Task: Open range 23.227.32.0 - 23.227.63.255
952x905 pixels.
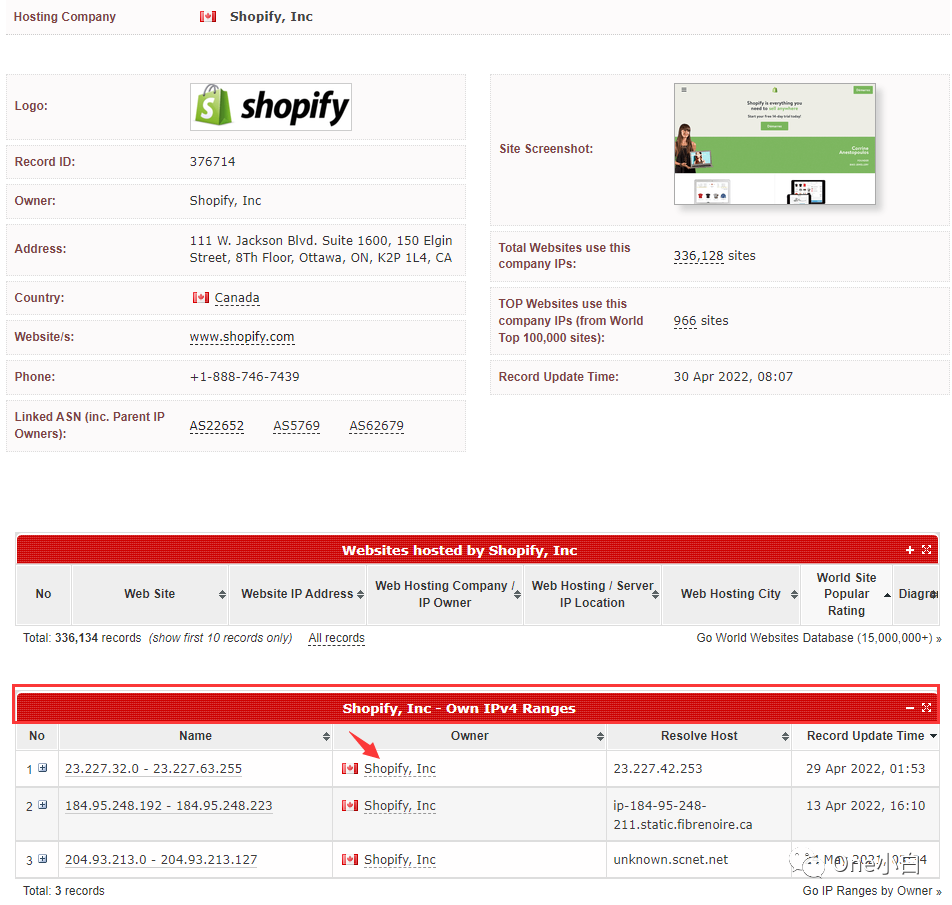Action: point(154,769)
